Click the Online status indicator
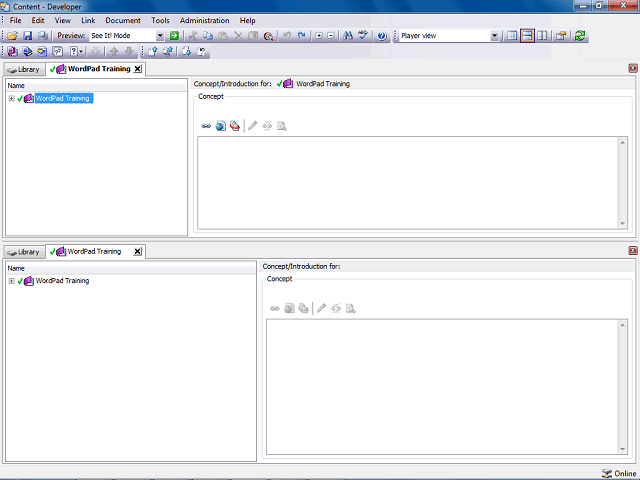 pos(619,473)
